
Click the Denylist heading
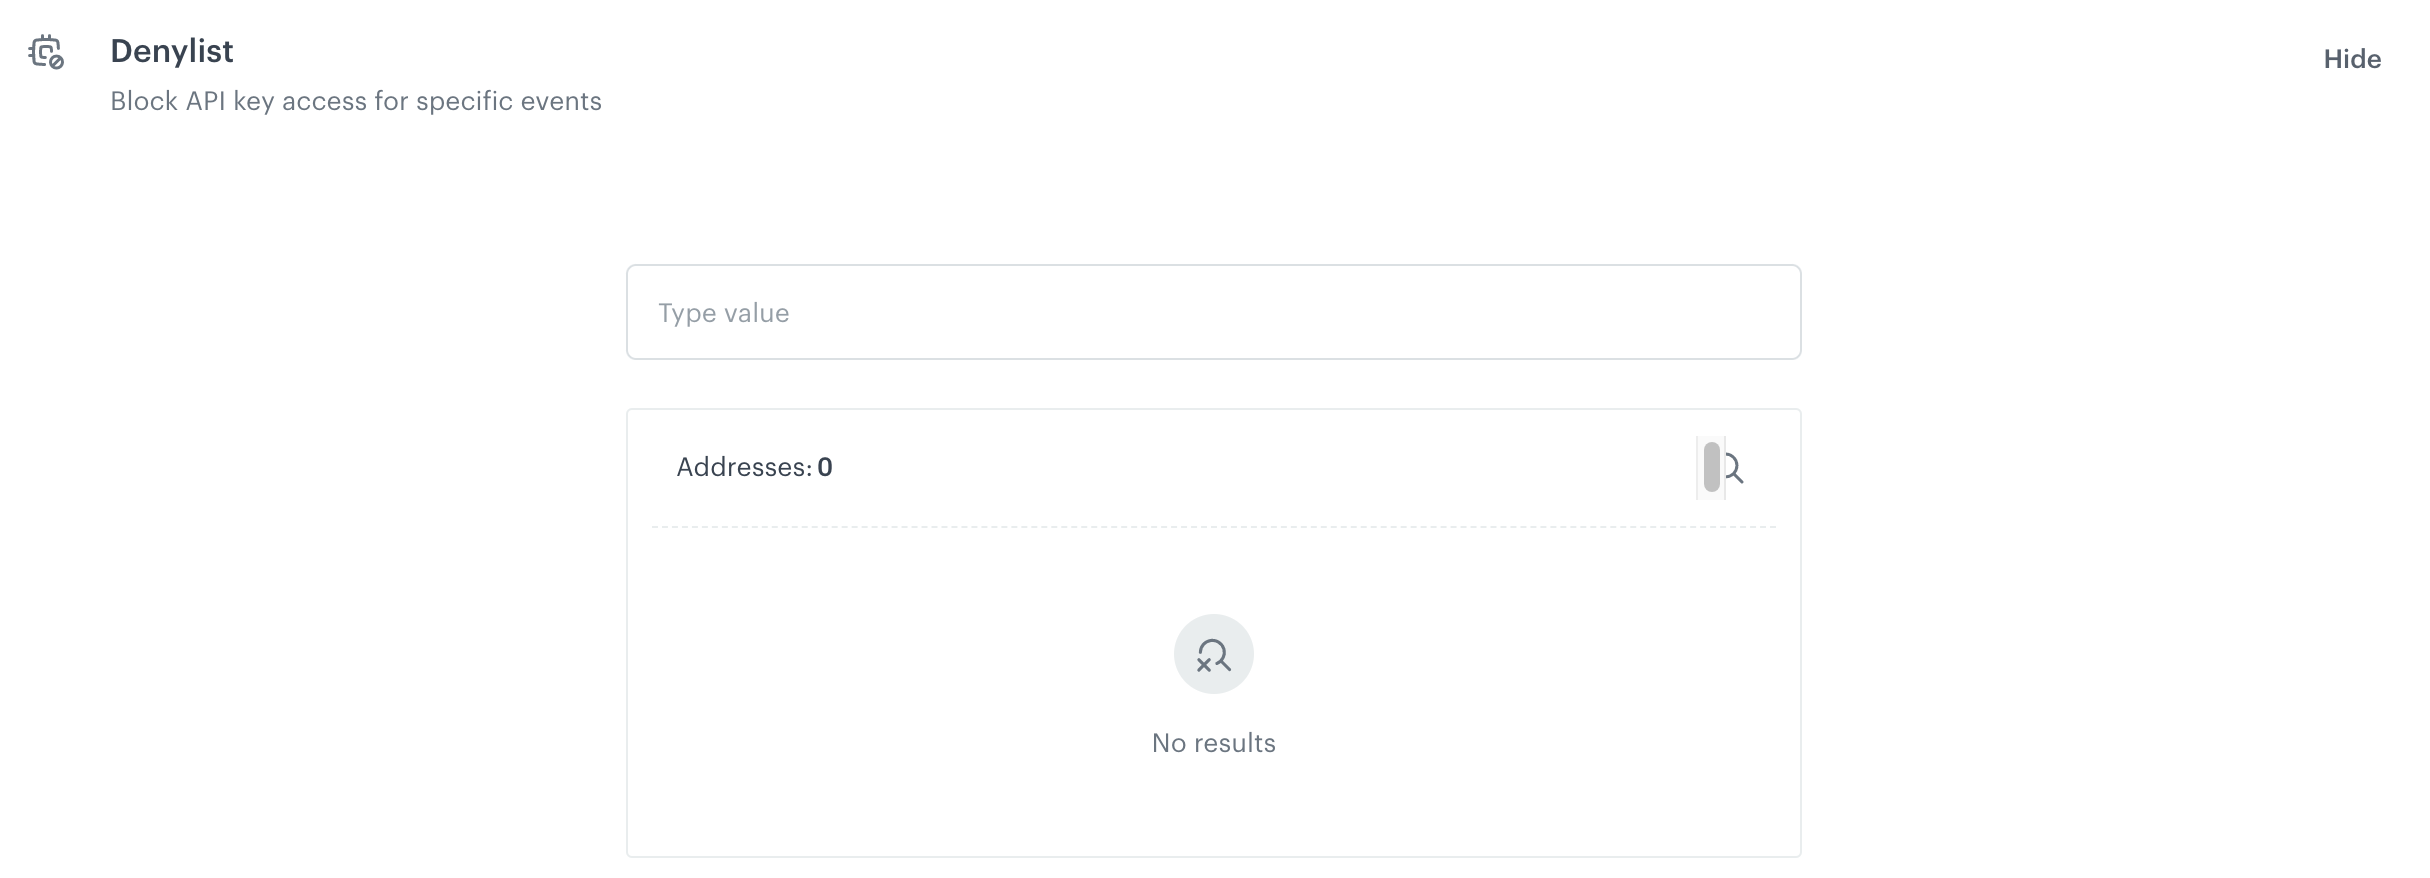171,50
